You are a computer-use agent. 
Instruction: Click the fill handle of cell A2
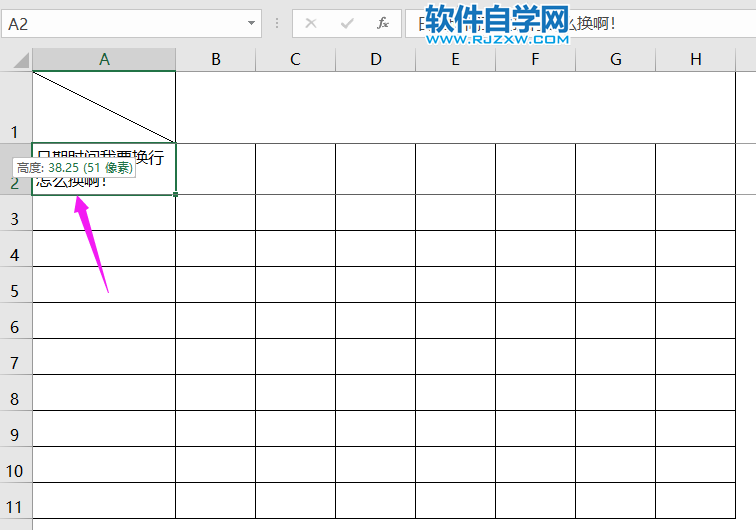coord(176,195)
